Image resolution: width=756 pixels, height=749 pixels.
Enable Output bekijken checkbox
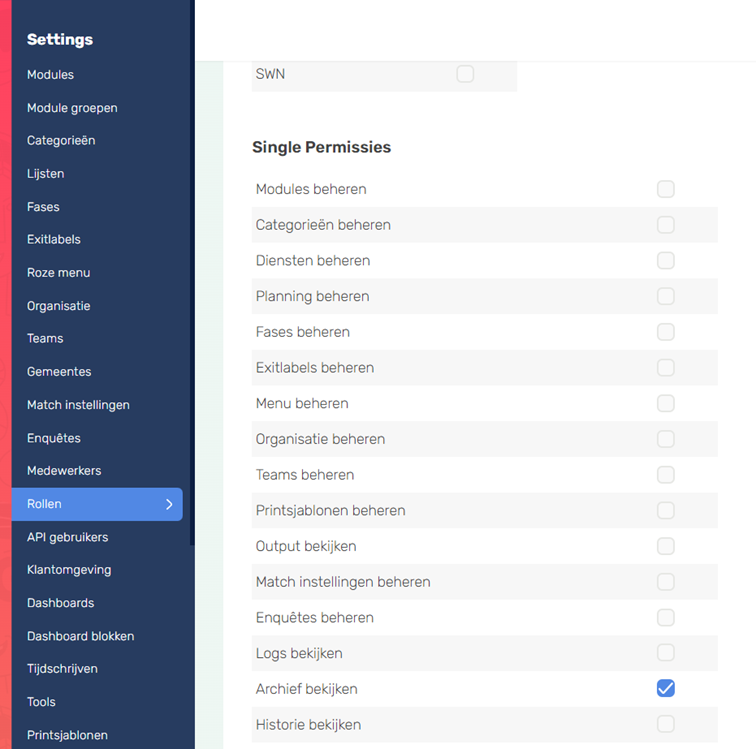point(665,546)
